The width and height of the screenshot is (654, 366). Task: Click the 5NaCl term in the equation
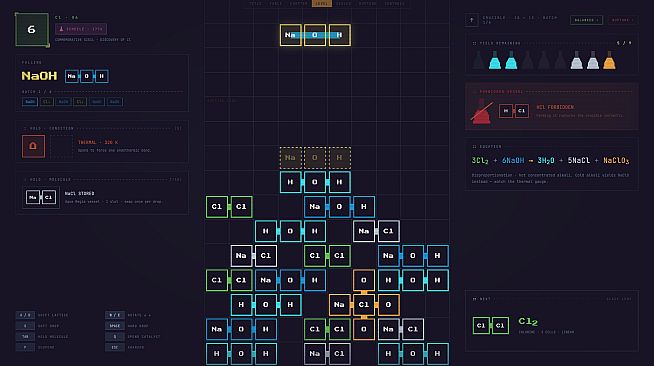pyautogui.click(x=579, y=160)
